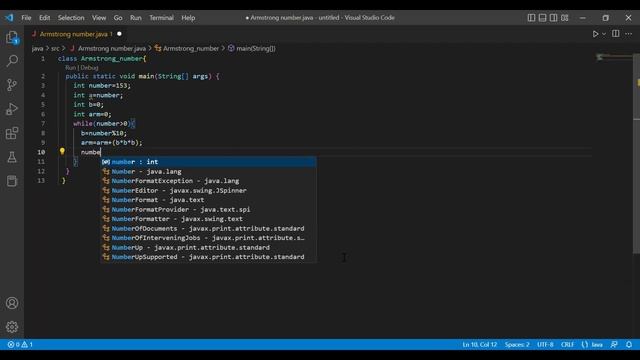Open the Java Projects sidebar icon
Image resolution: width=640 pixels, height=360 pixels.
[x=12, y=181]
